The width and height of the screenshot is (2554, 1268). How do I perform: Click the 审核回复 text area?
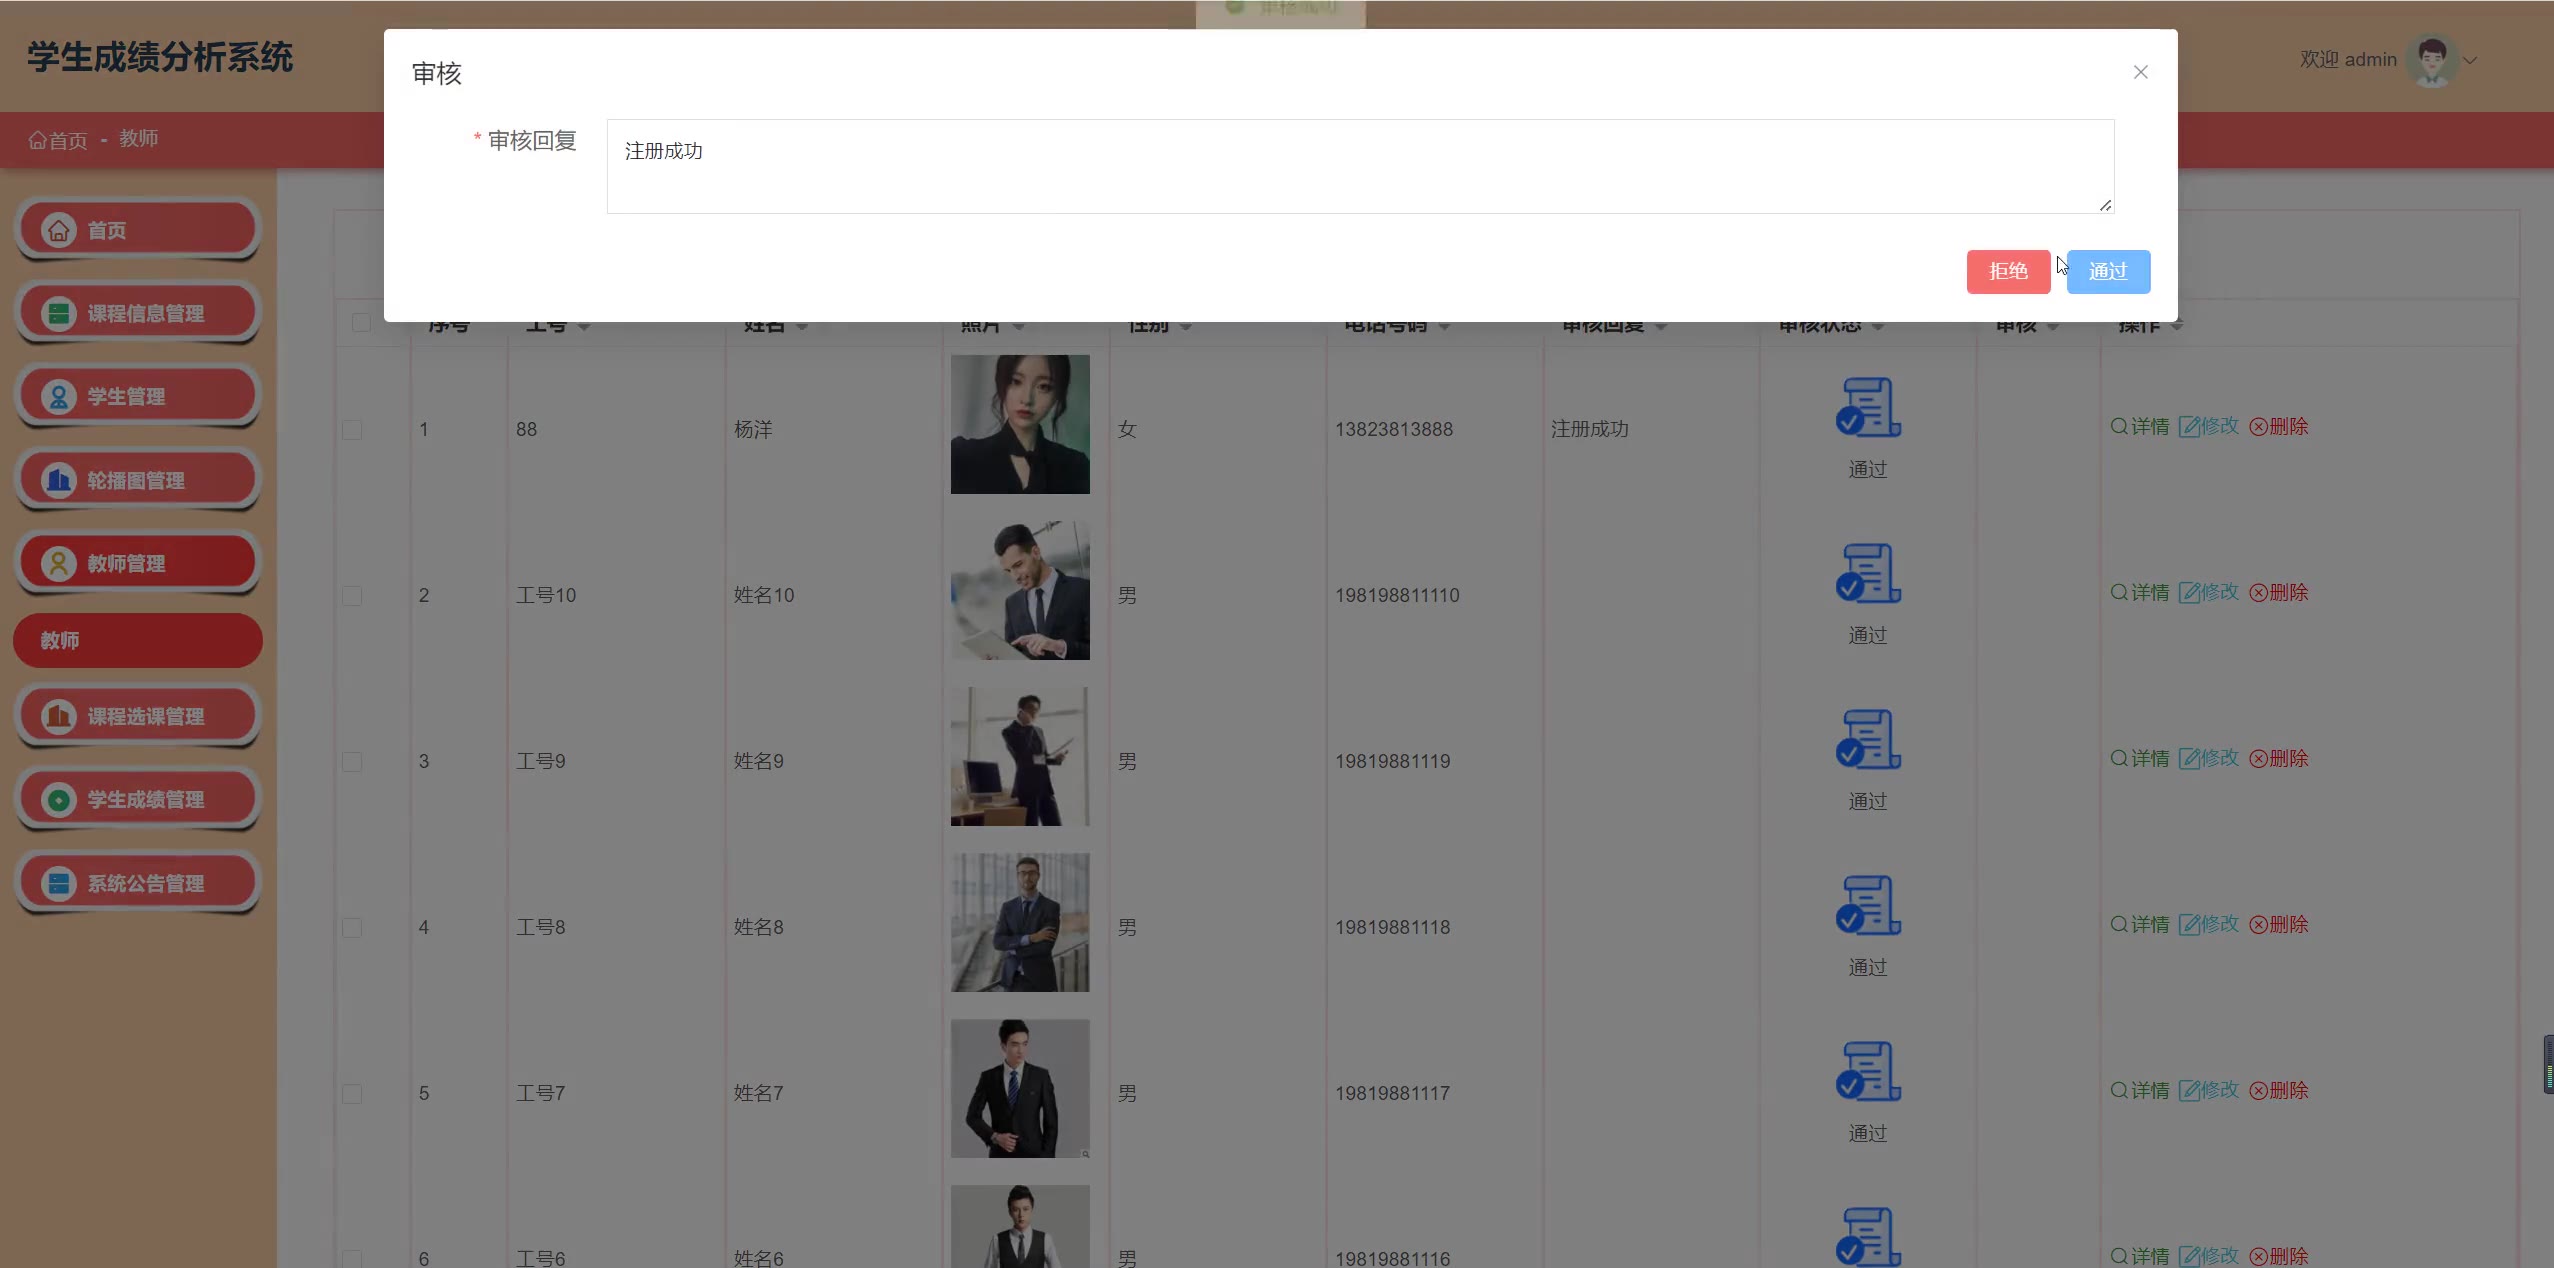(x=1359, y=166)
